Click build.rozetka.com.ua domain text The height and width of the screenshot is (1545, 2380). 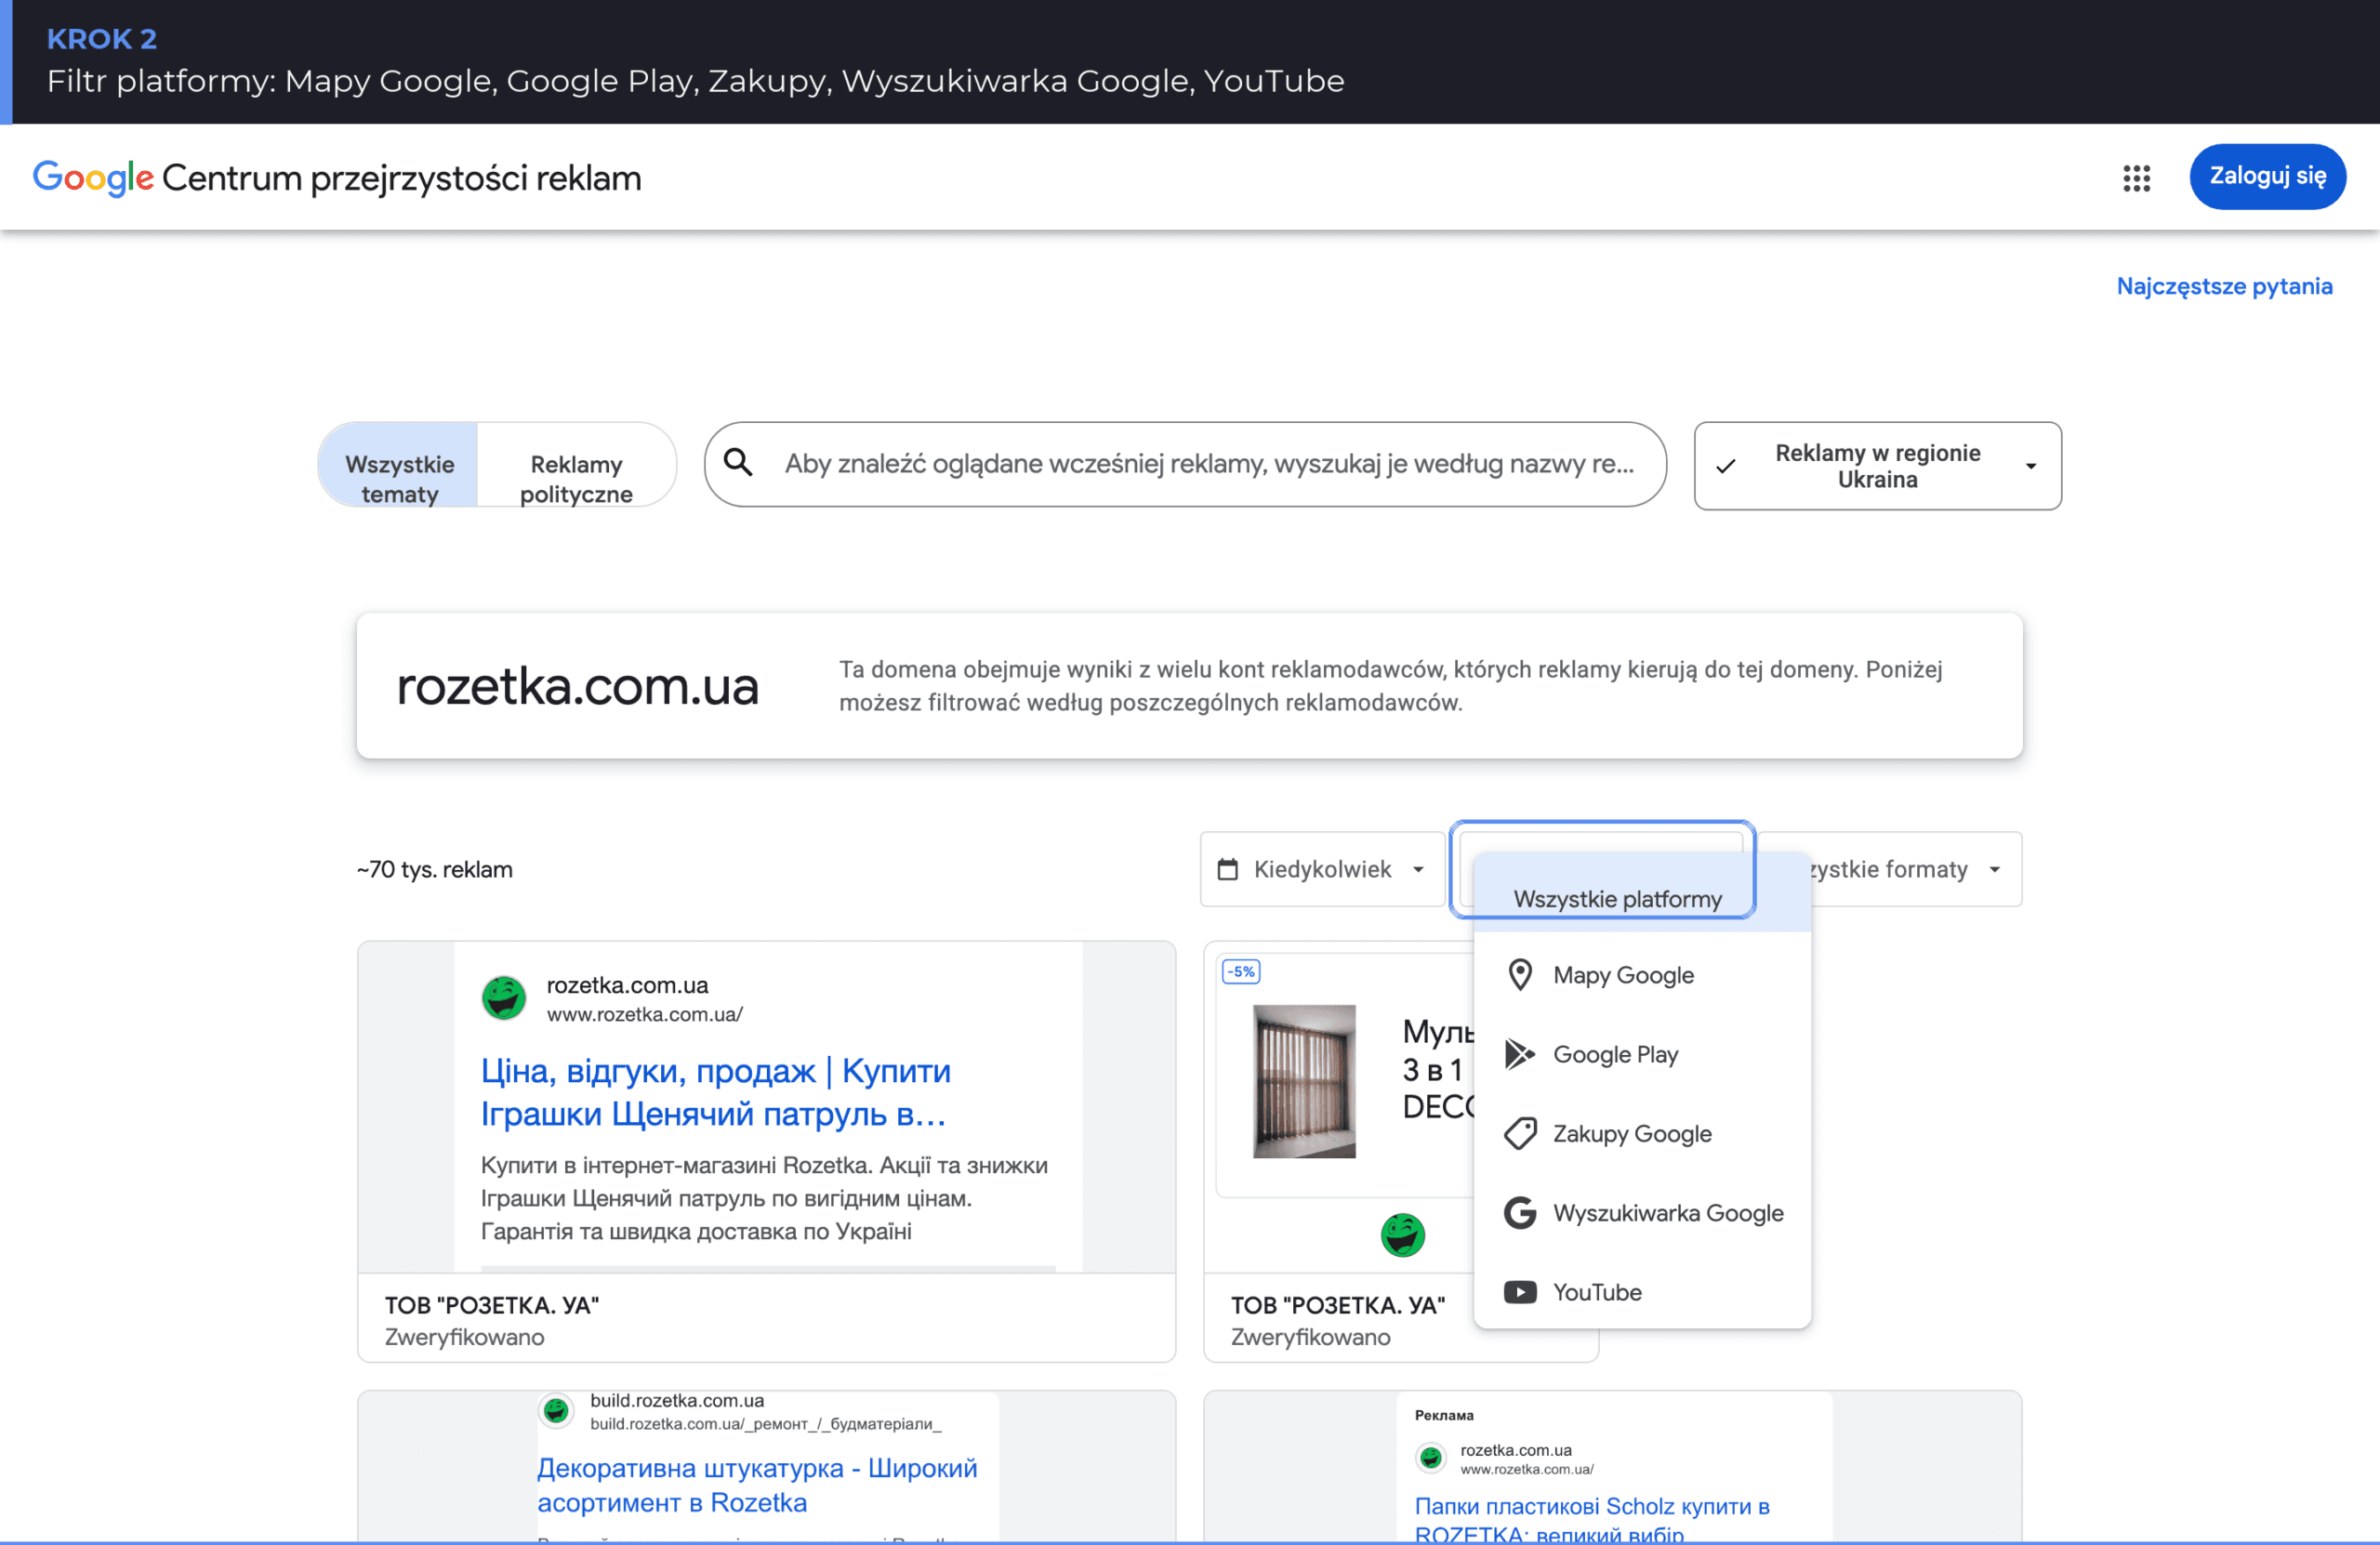tap(677, 1400)
